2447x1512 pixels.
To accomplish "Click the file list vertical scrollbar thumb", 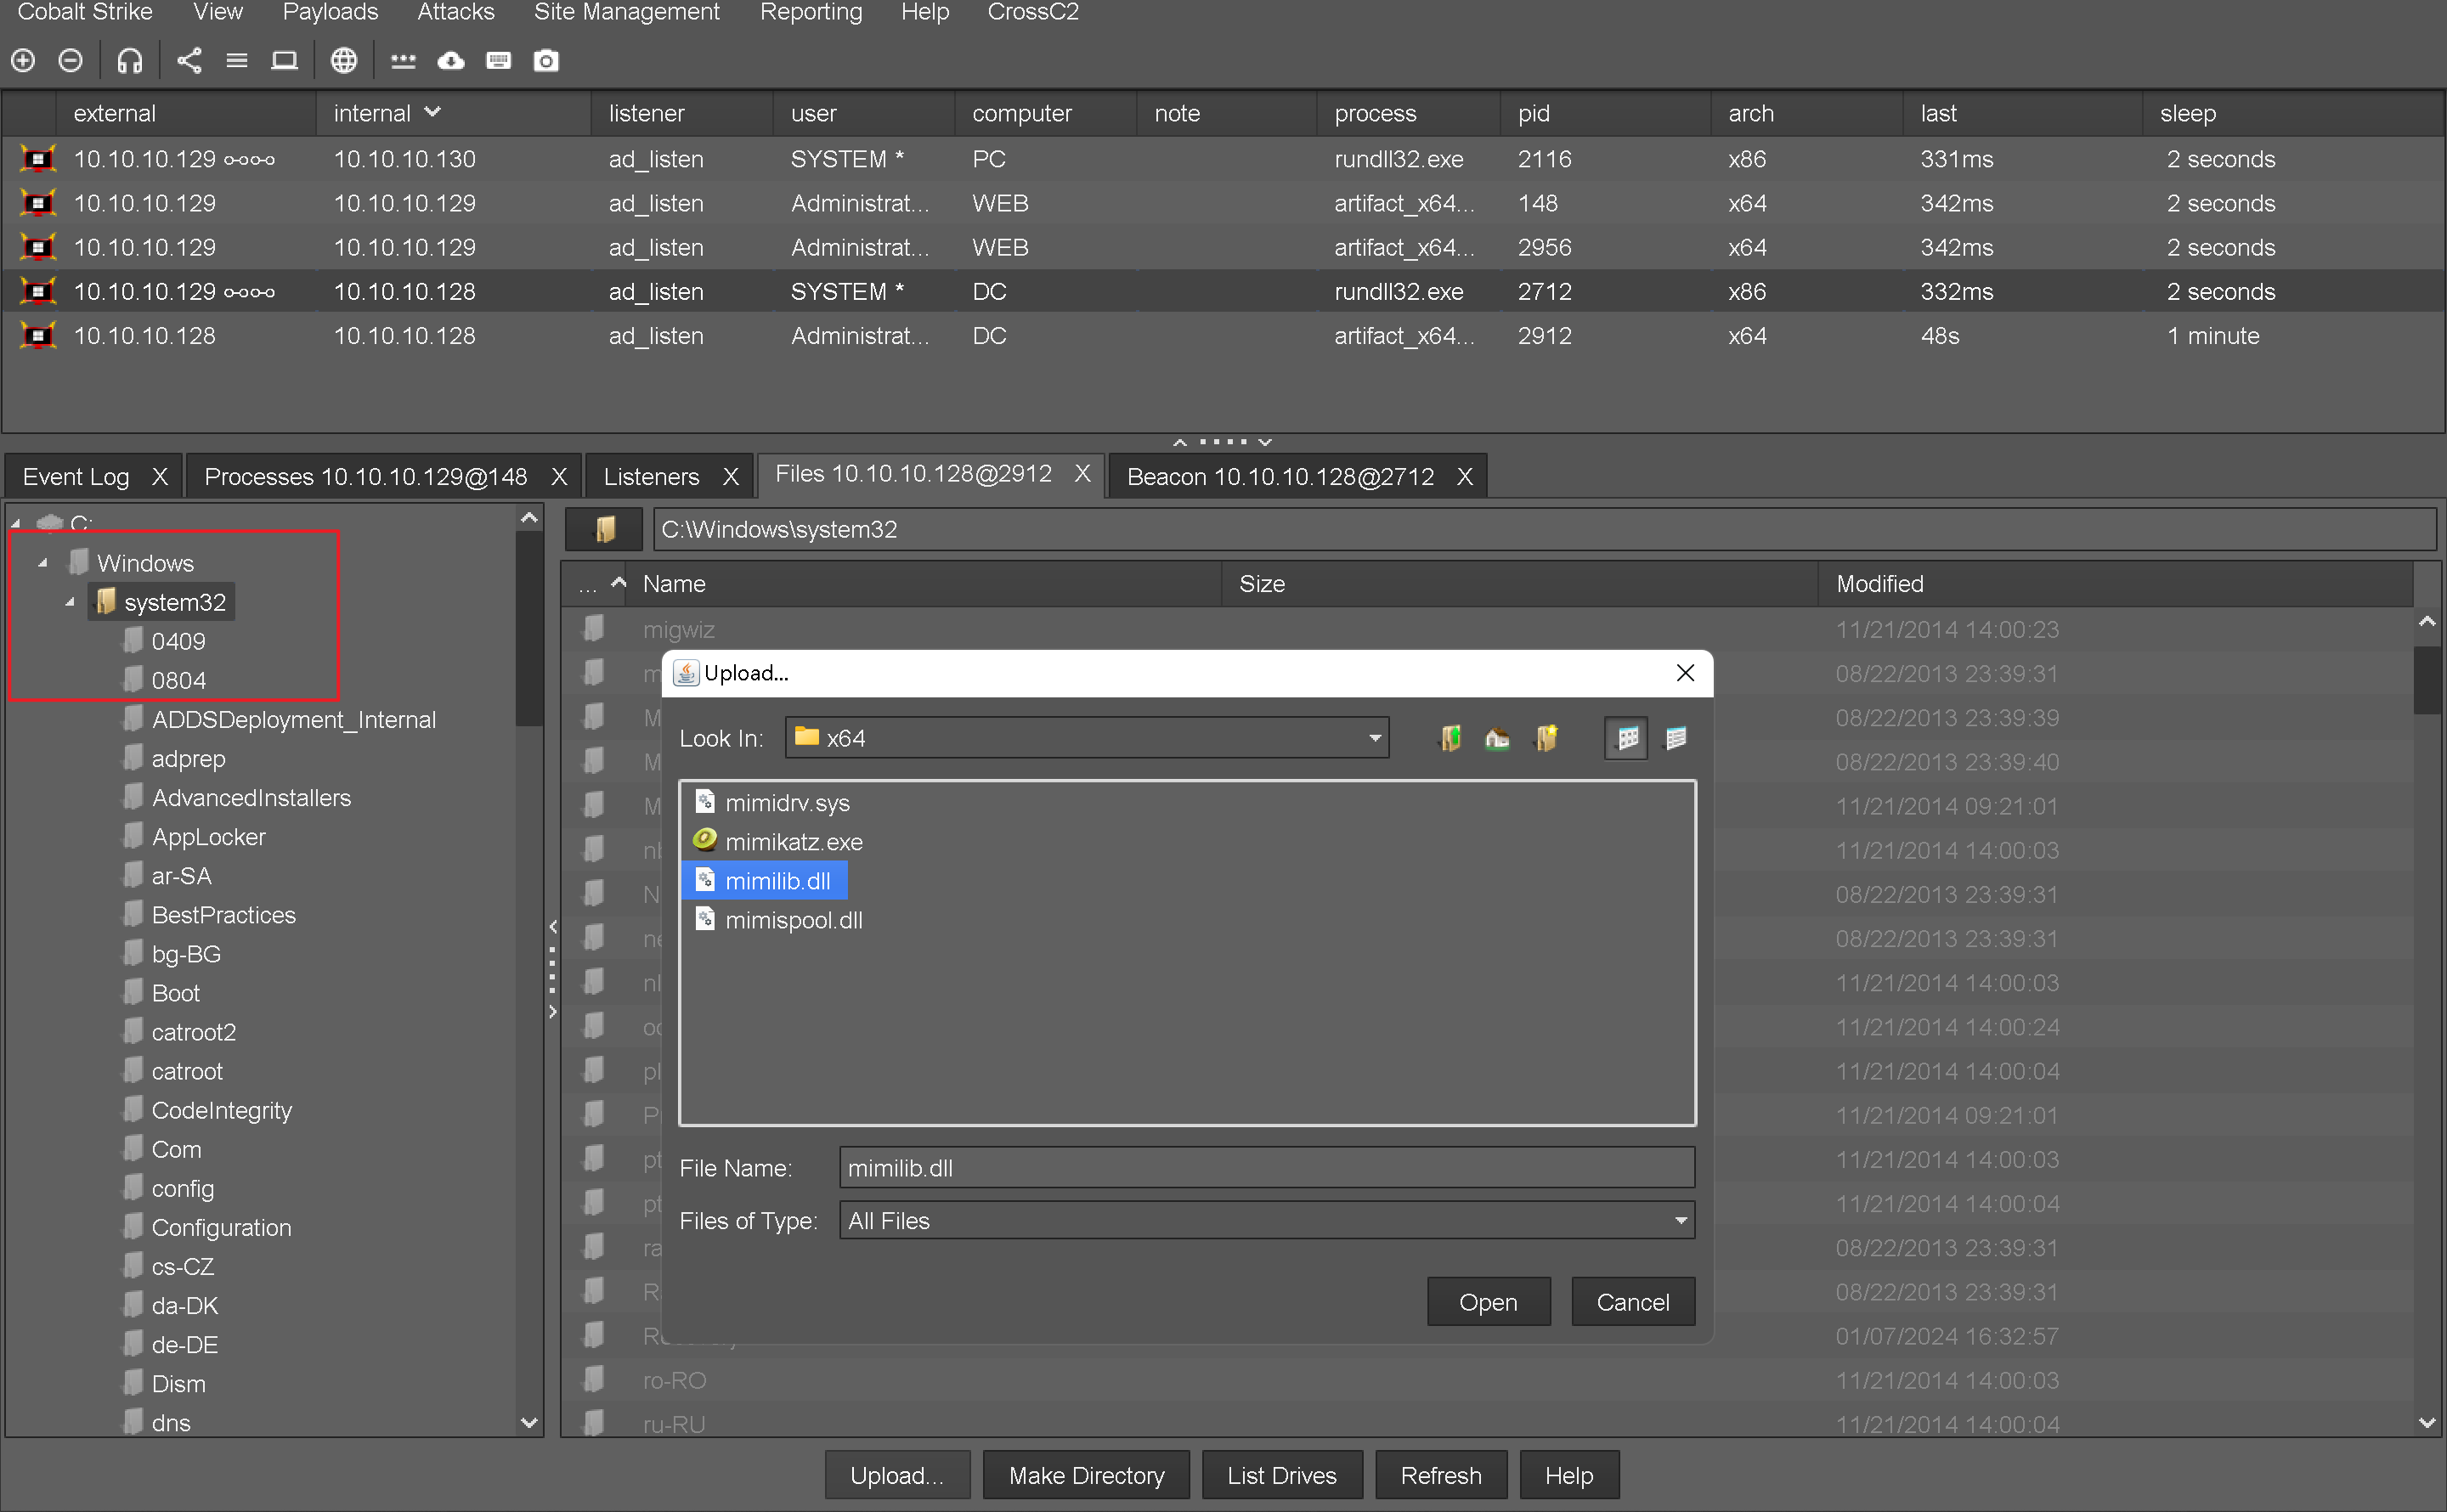I will pos(2426,680).
